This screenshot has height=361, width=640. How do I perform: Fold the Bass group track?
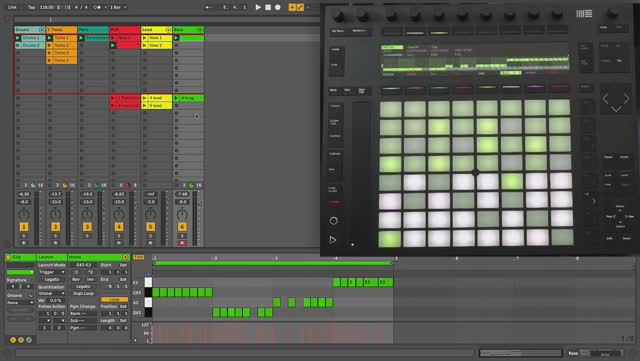click(x=200, y=30)
